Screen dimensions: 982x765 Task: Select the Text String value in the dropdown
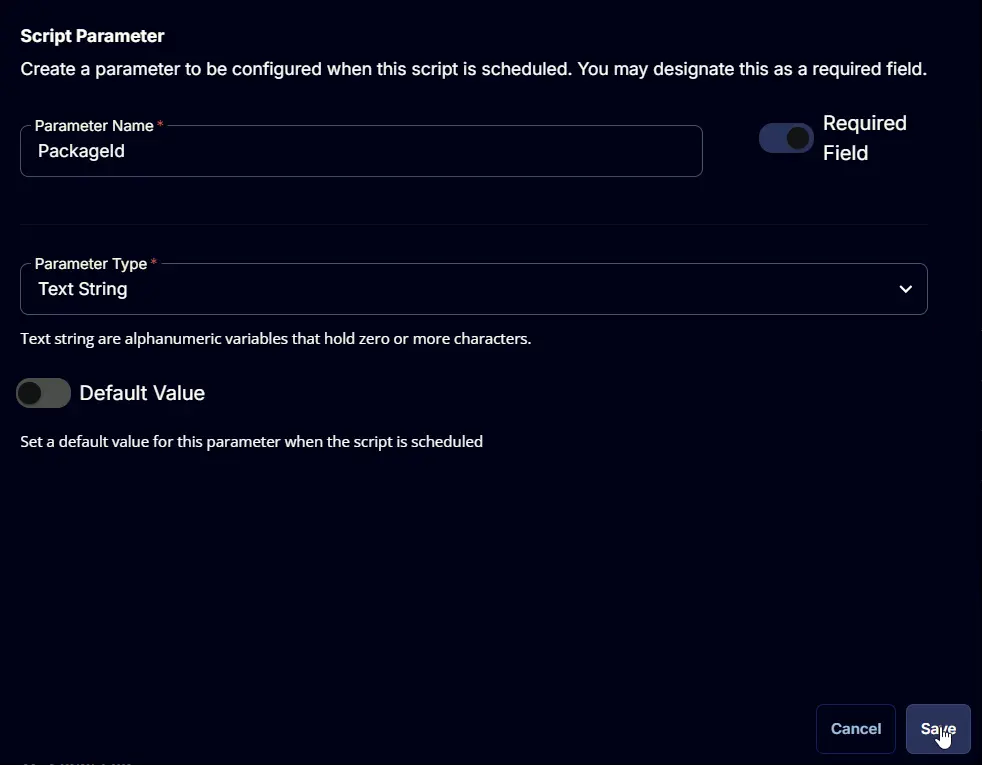[83, 289]
